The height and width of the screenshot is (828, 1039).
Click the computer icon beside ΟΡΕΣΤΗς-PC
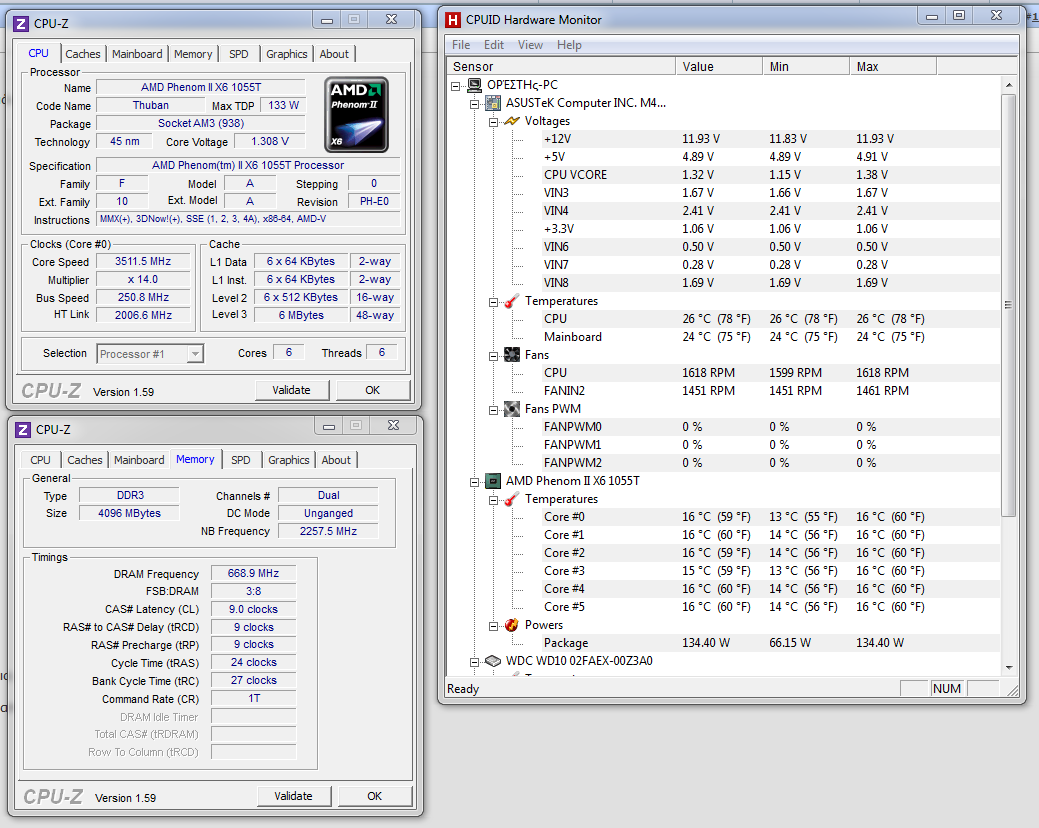point(474,85)
